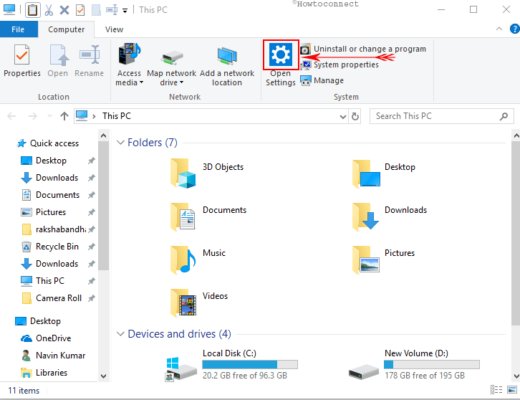Go up one level with Up arrow
520x400 pixels.
(64, 116)
